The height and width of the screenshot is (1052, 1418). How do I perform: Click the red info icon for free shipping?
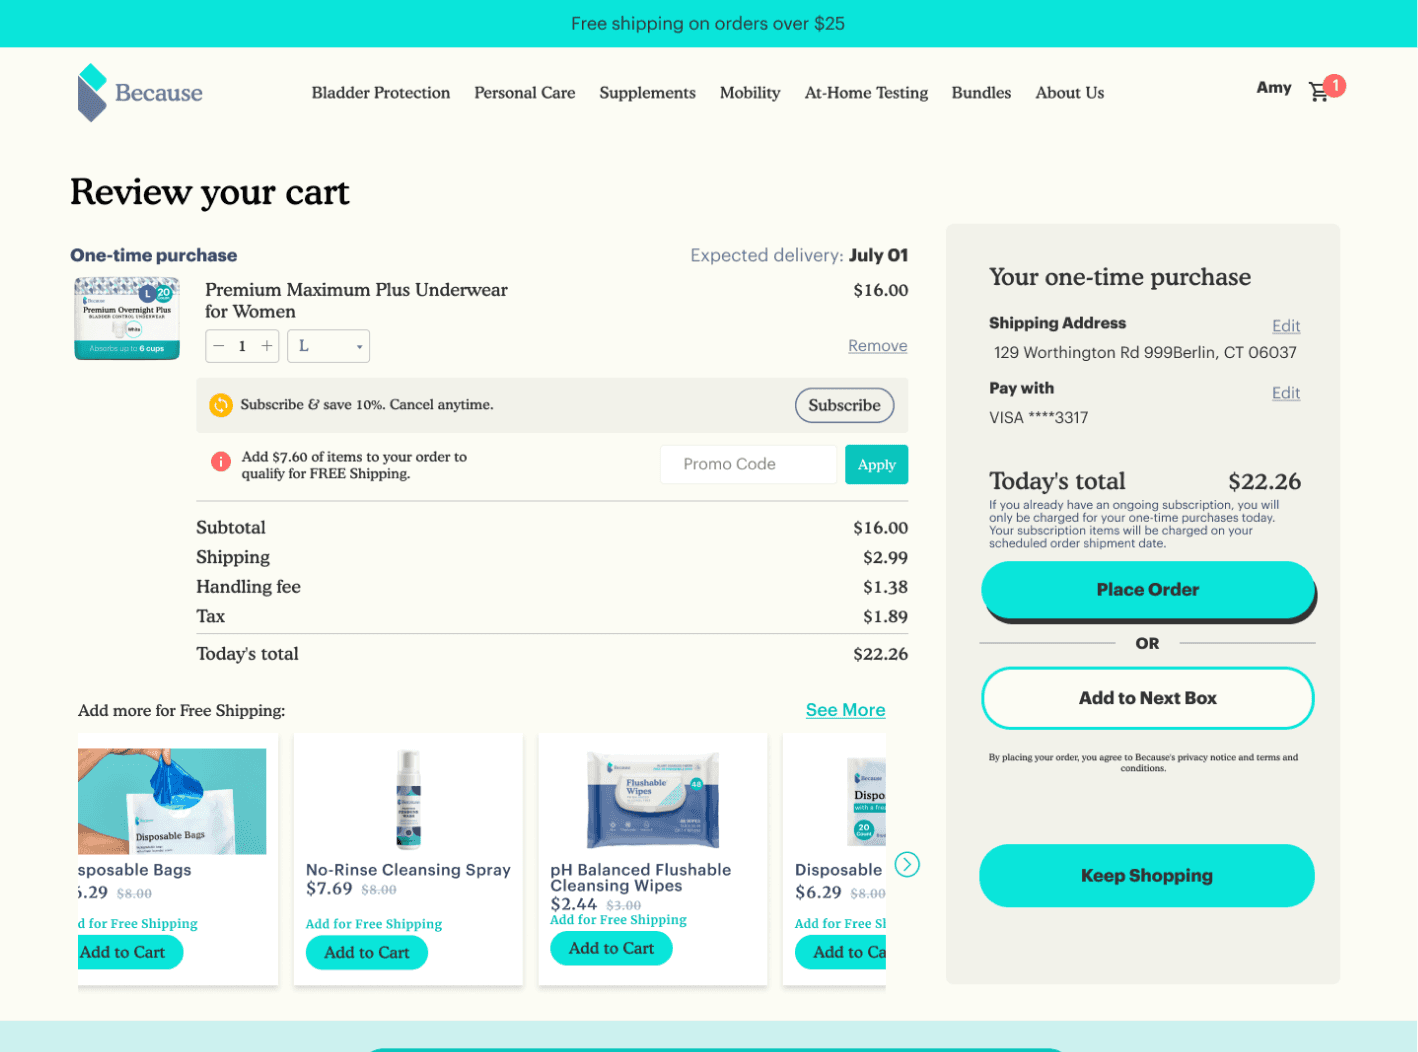coord(220,462)
